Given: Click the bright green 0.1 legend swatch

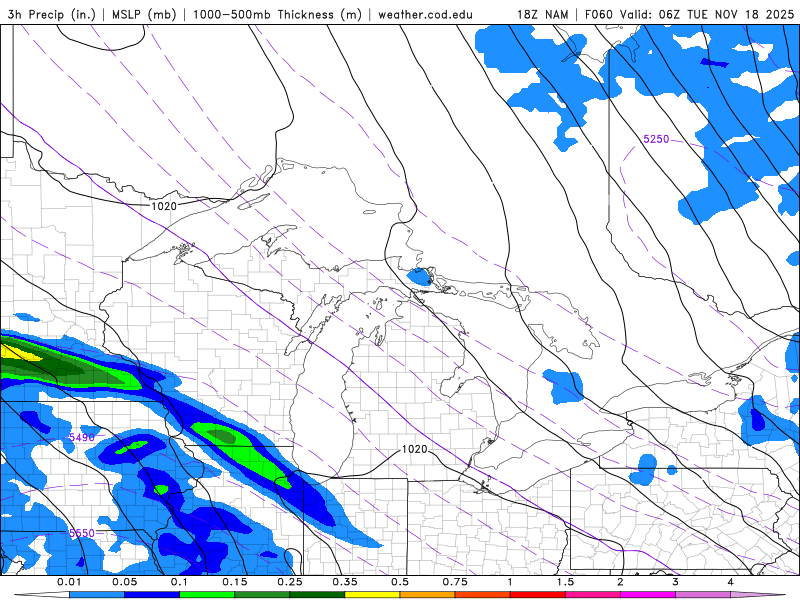Looking at the screenshot, I should click(x=207, y=595).
